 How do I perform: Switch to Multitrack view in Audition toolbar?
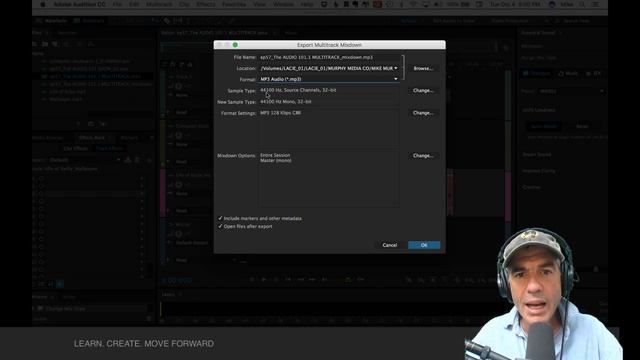click(89, 21)
